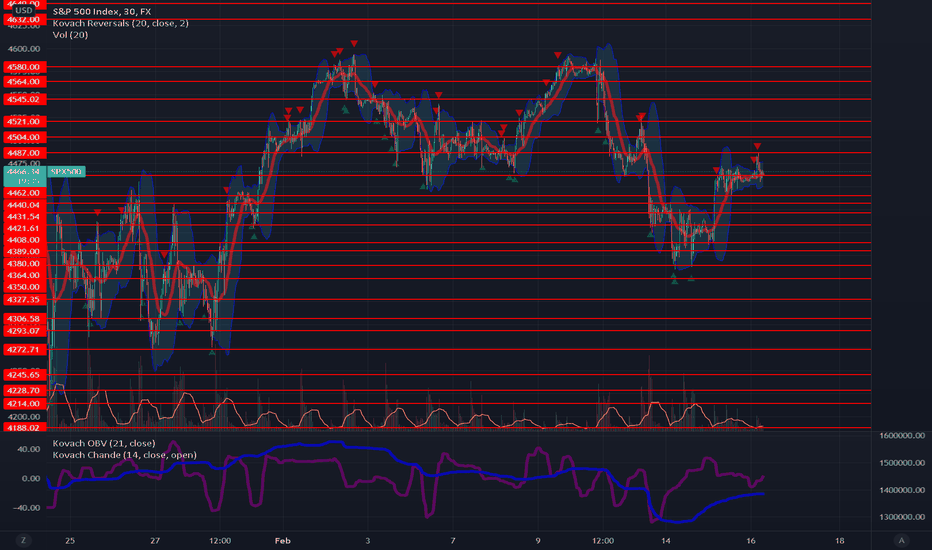Select the 4389.00 price level label
This screenshot has width=932, height=550.
[24, 252]
